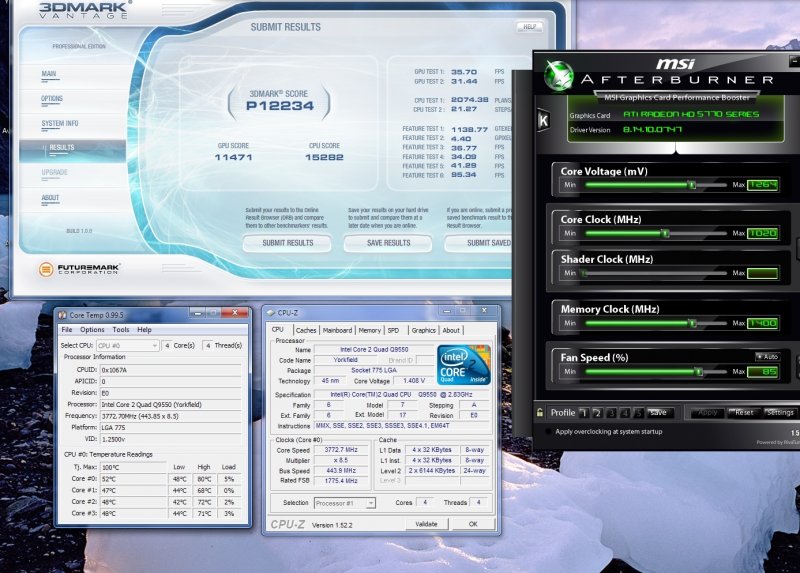Screen dimensions: 800x573
Task: Click the Submit Saved button in 3DMark
Action: [478, 243]
